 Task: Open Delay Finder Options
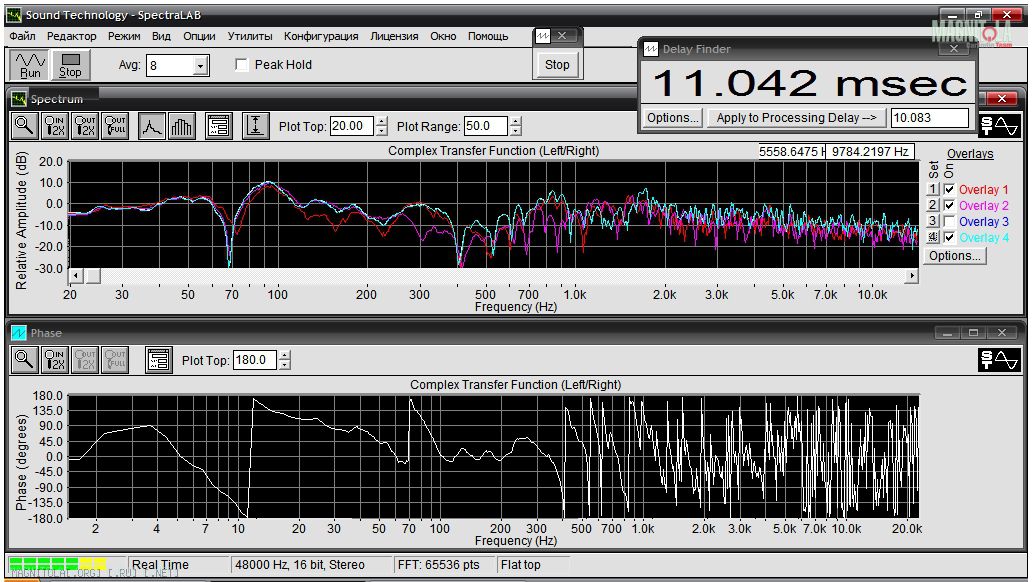pyautogui.click(x=672, y=118)
